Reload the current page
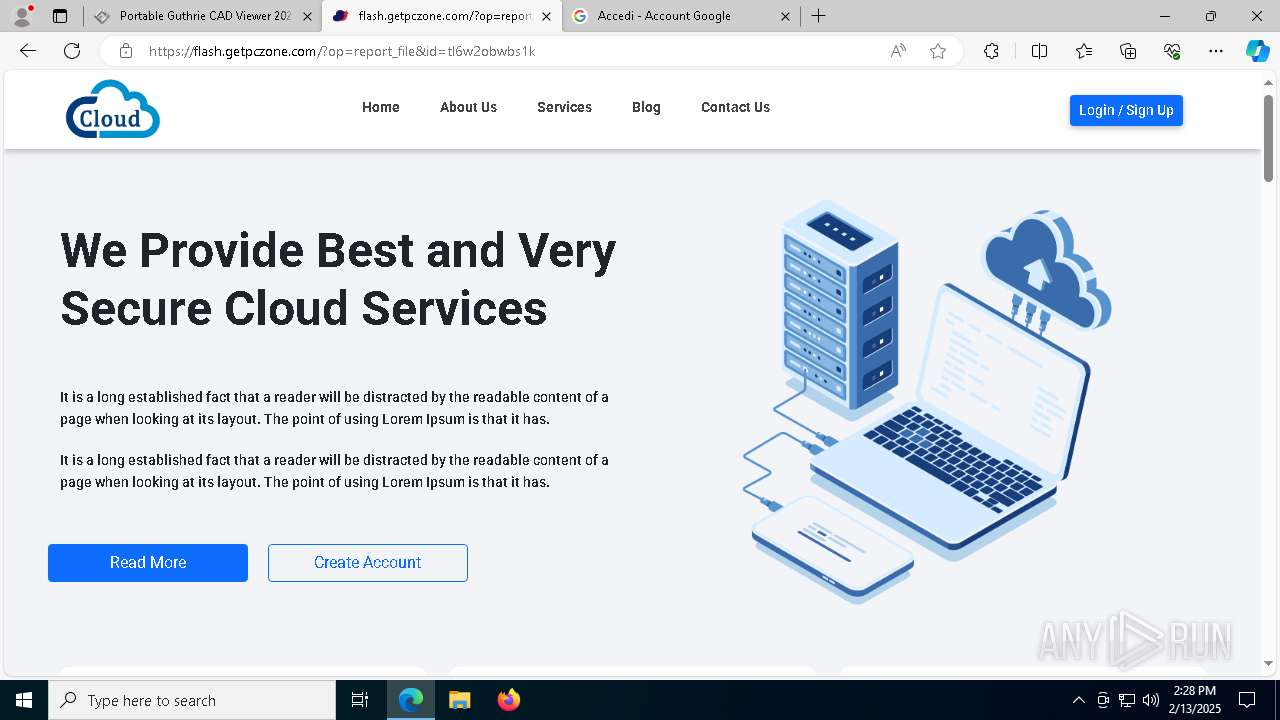The height and width of the screenshot is (720, 1280). 72,51
